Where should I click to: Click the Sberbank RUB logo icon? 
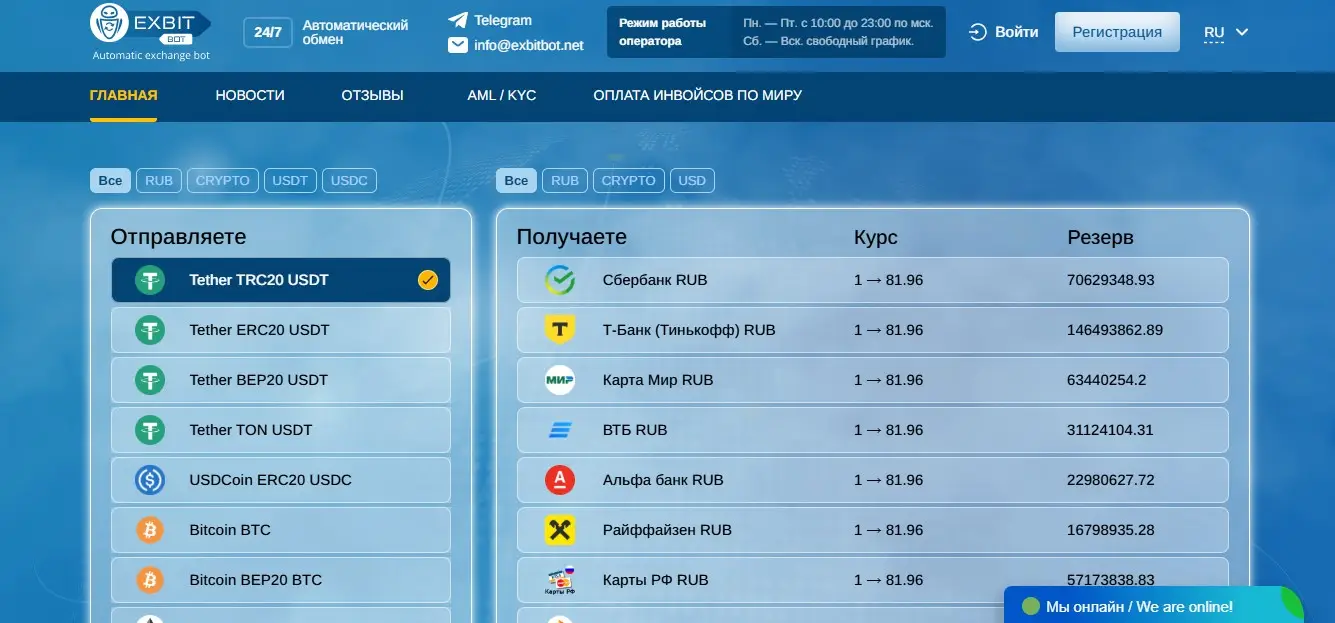tap(559, 280)
